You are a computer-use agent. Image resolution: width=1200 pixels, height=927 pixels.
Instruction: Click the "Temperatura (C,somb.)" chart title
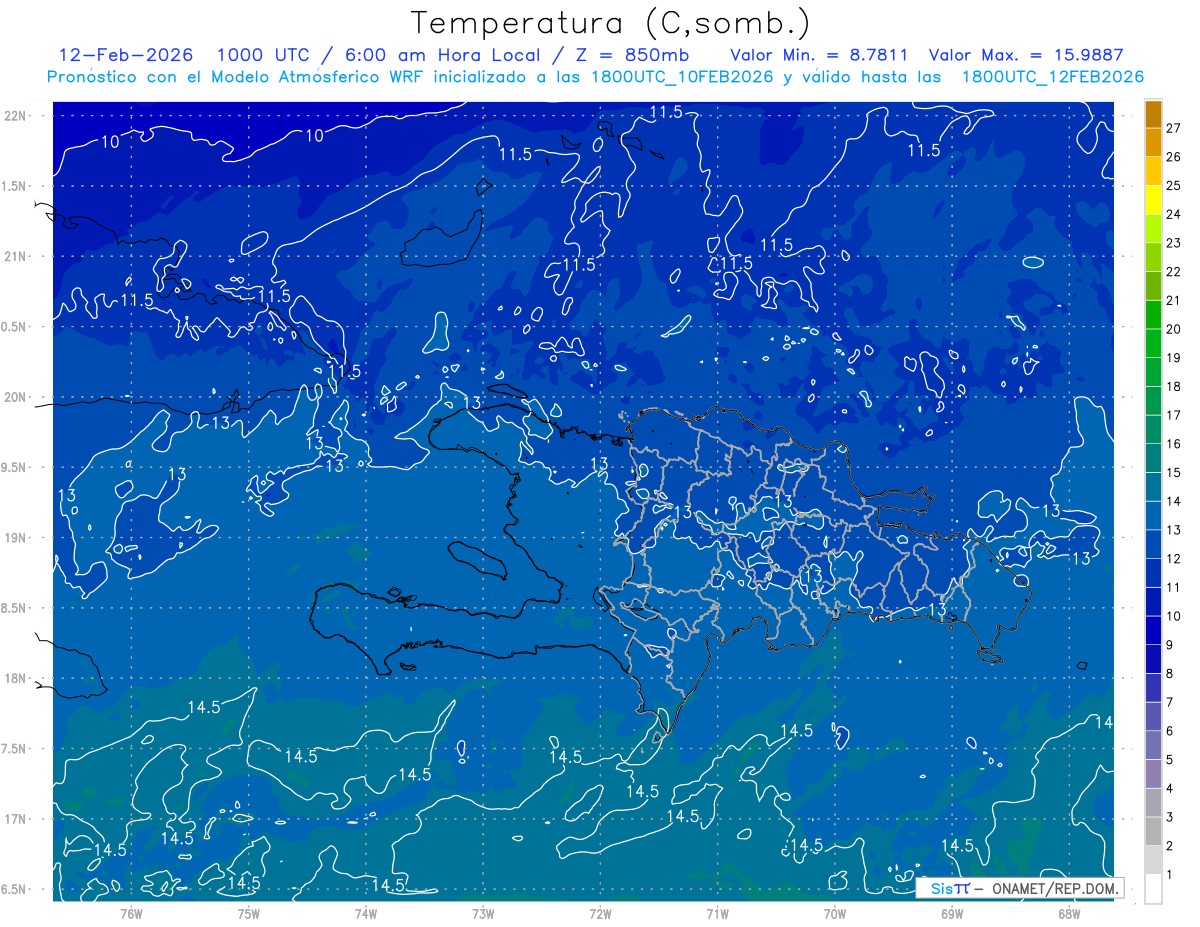coord(611,23)
